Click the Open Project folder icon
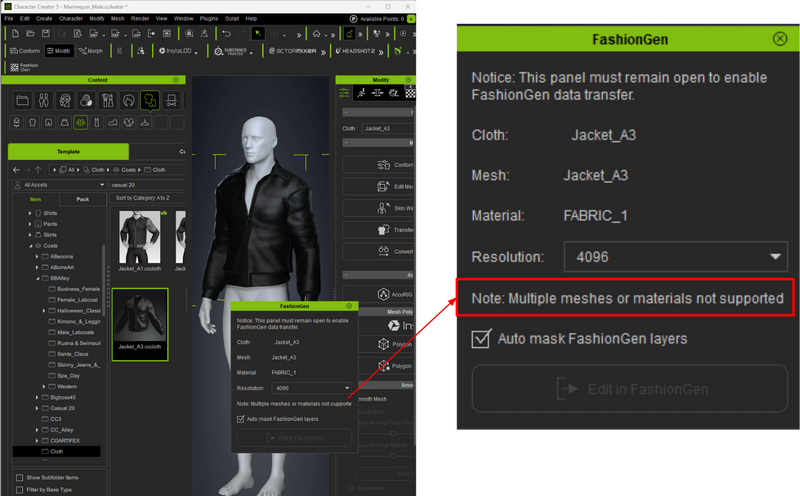Screen dimensions: 800x496 (31, 34)
